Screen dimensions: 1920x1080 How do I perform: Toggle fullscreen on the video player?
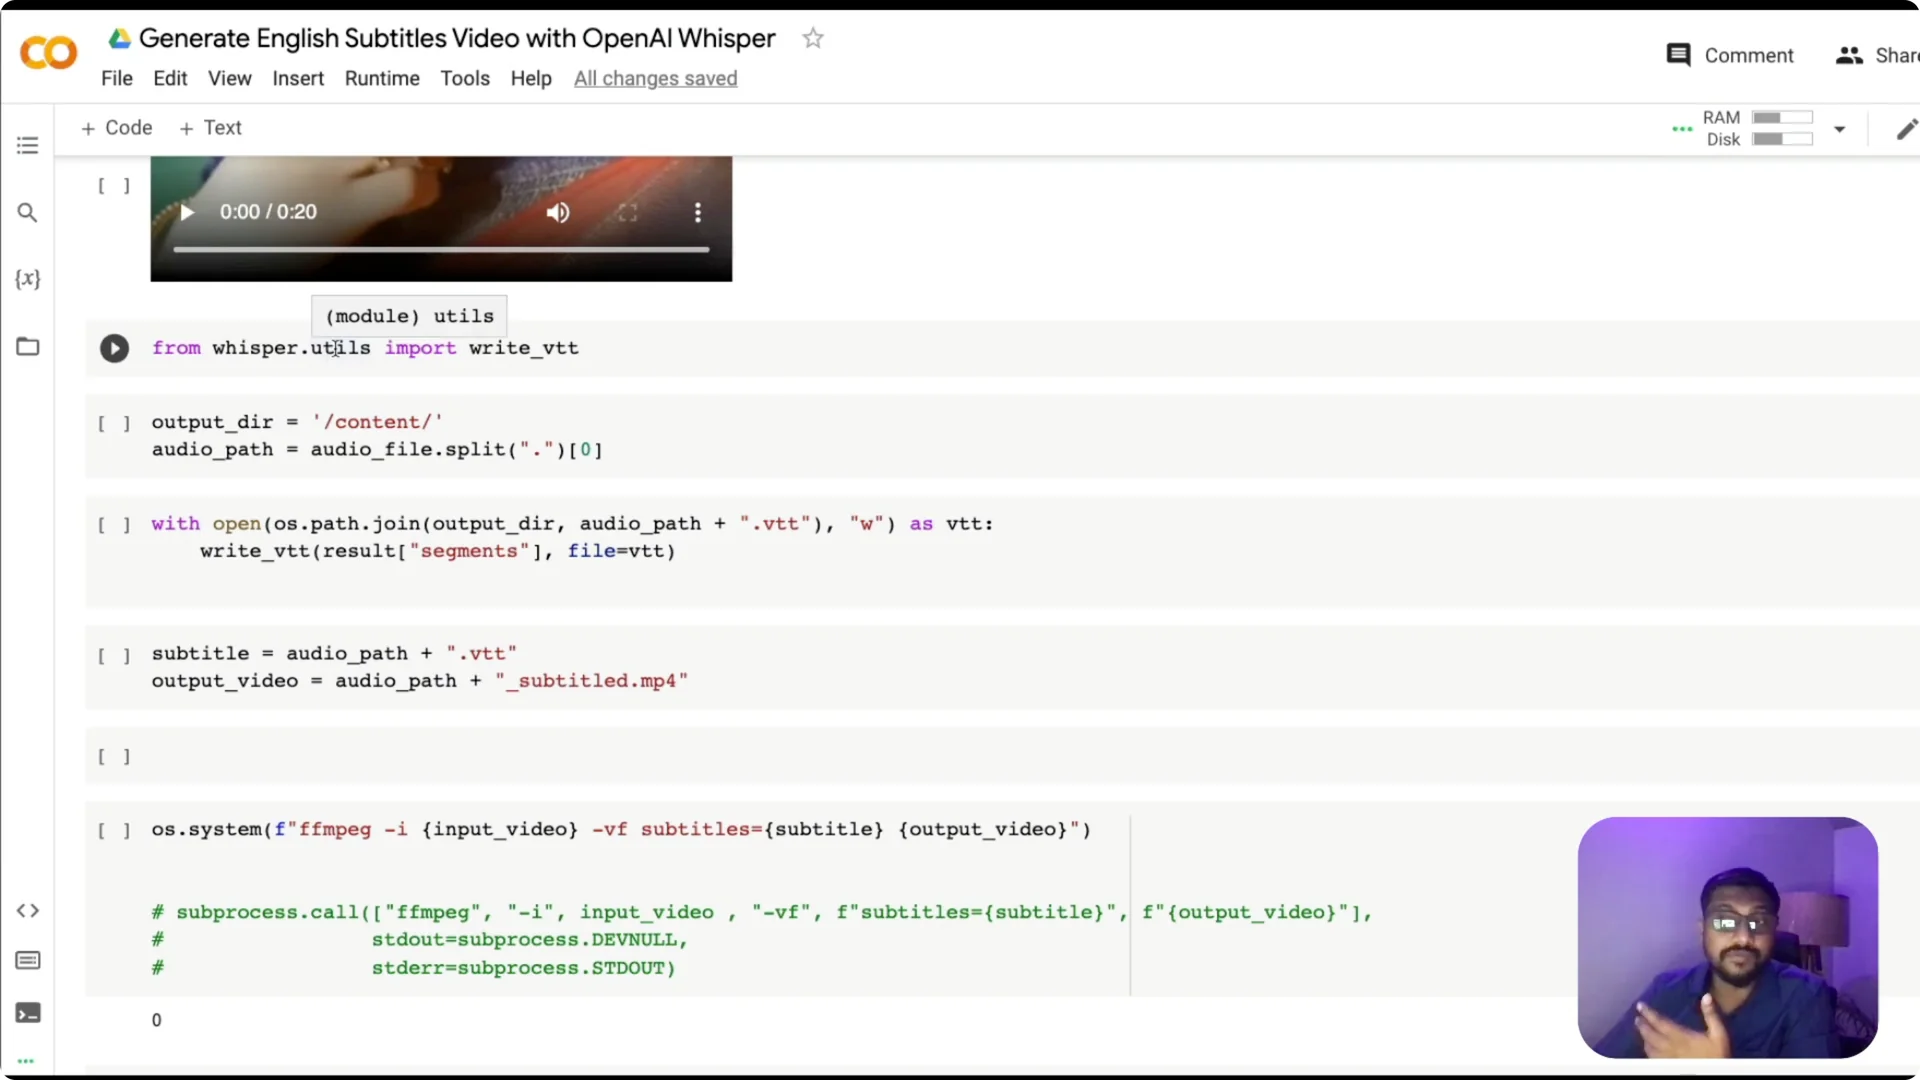tap(628, 212)
